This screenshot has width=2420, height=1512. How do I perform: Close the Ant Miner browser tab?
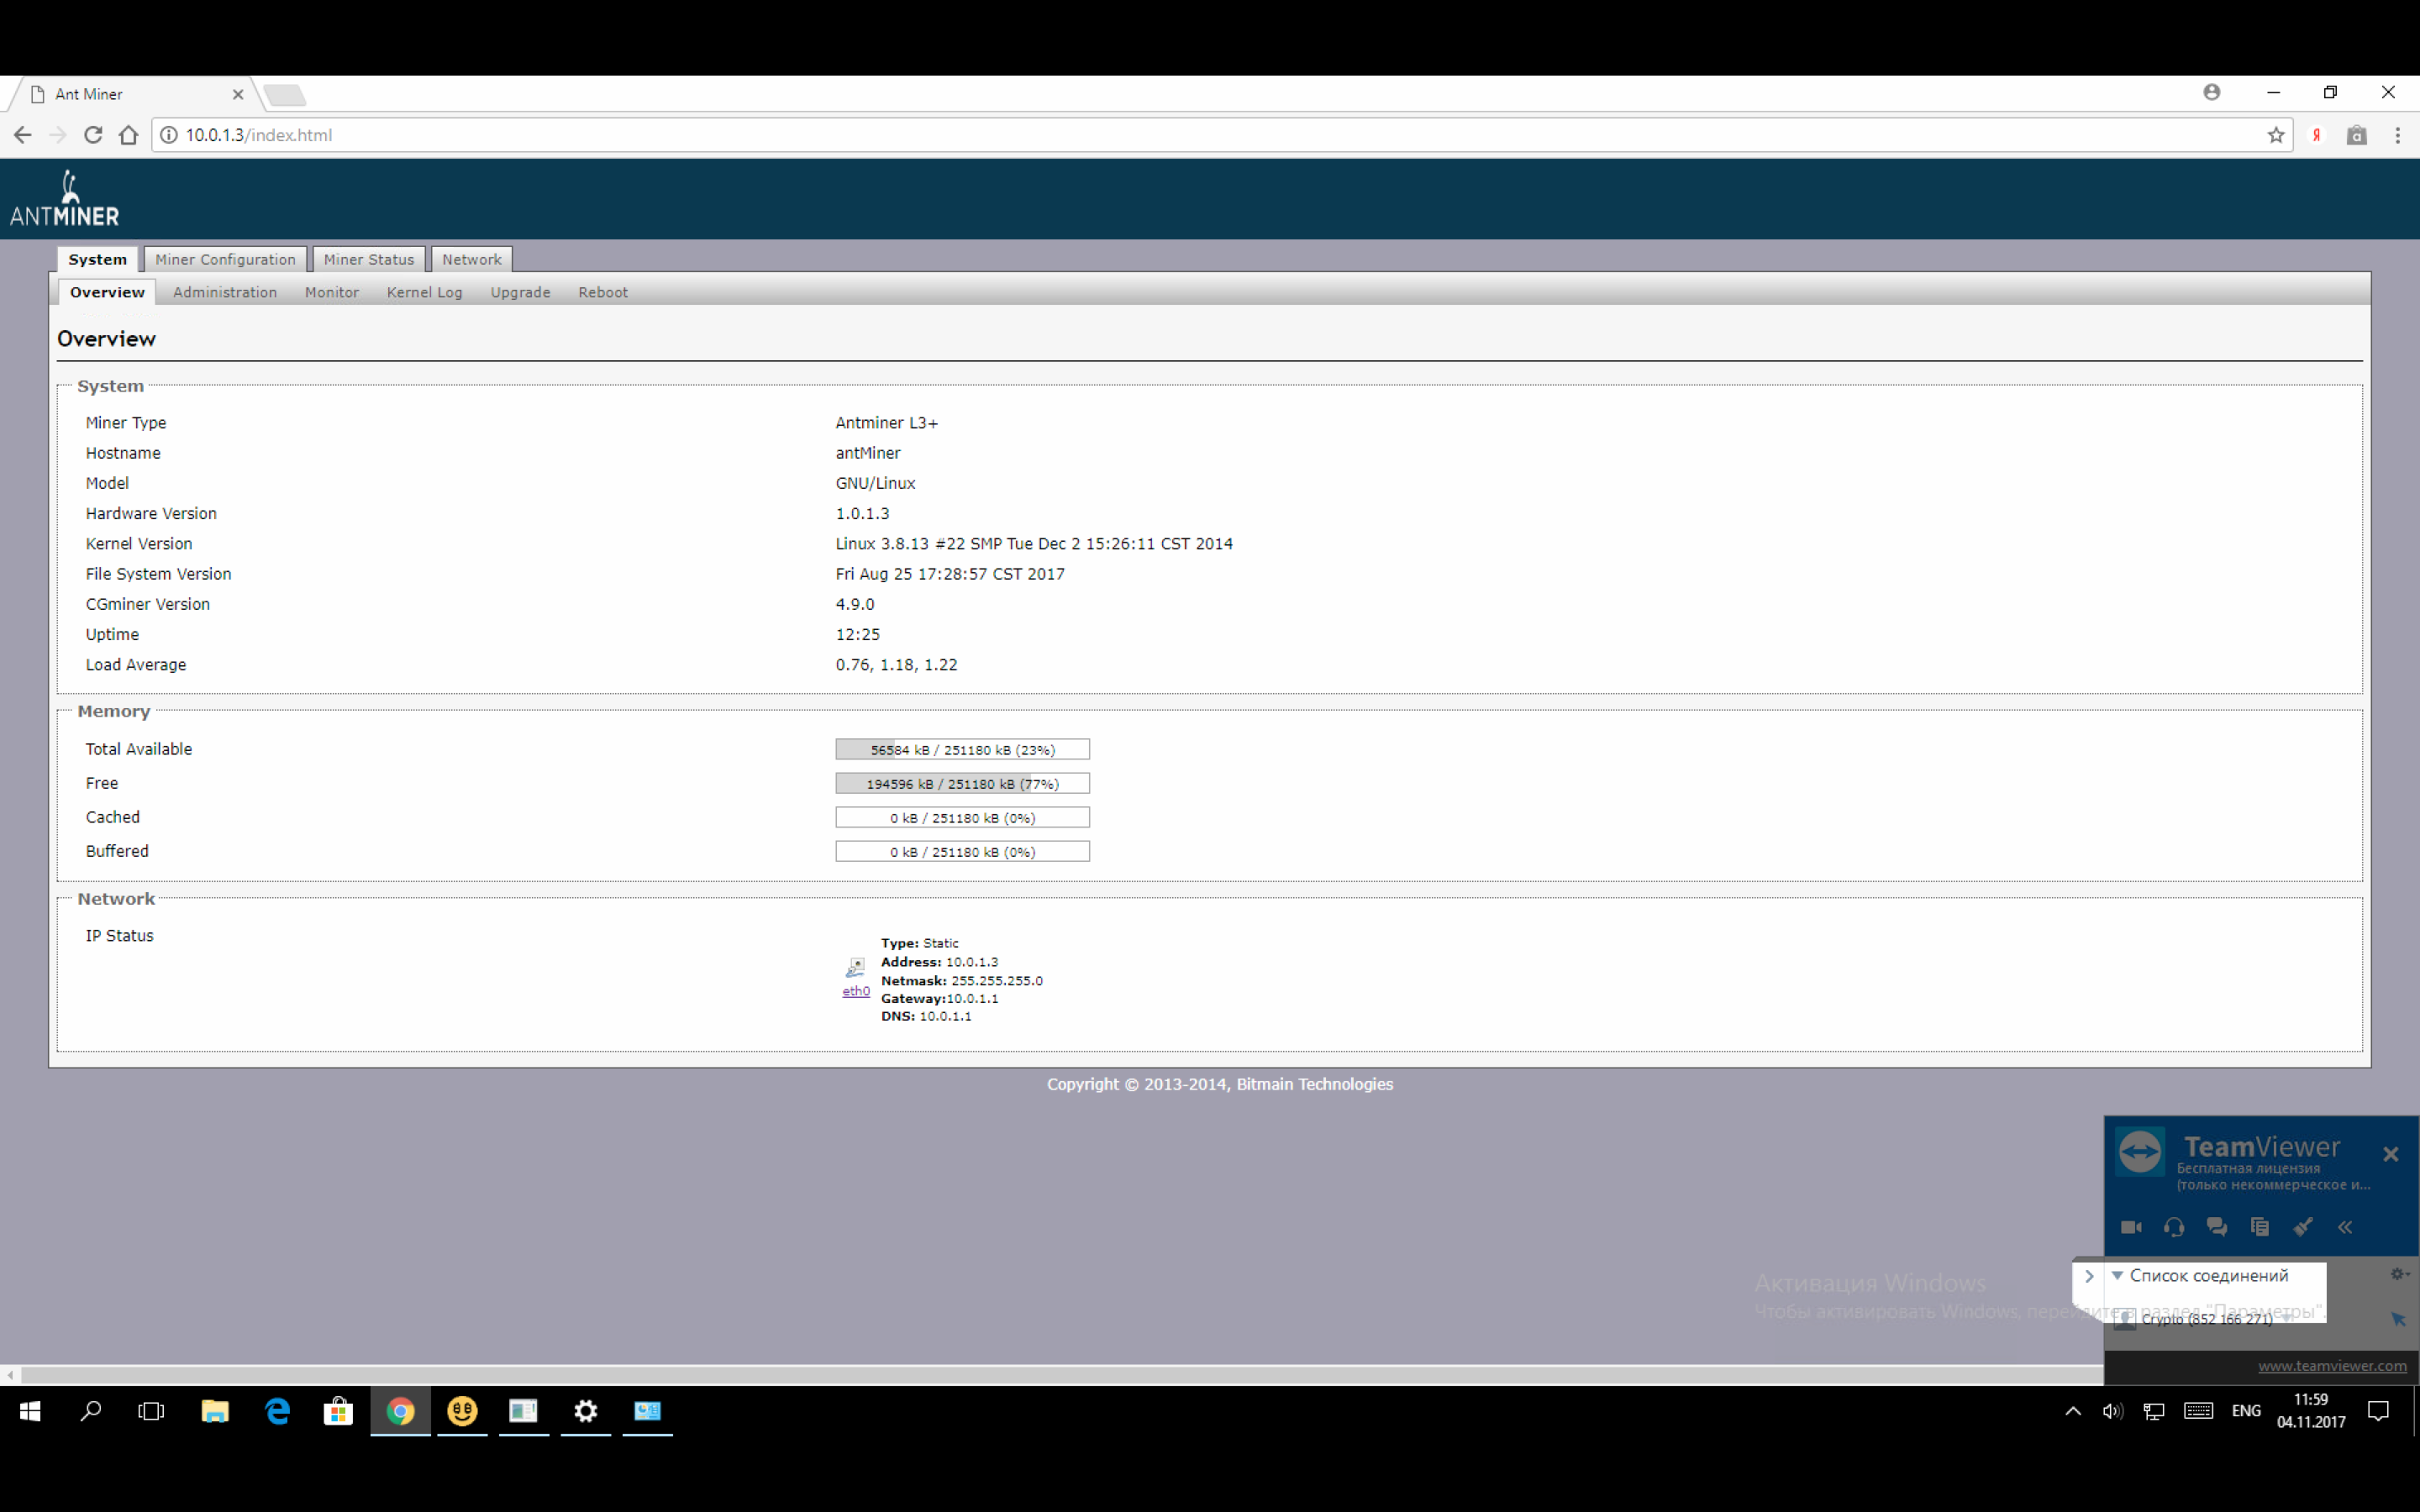(x=238, y=94)
